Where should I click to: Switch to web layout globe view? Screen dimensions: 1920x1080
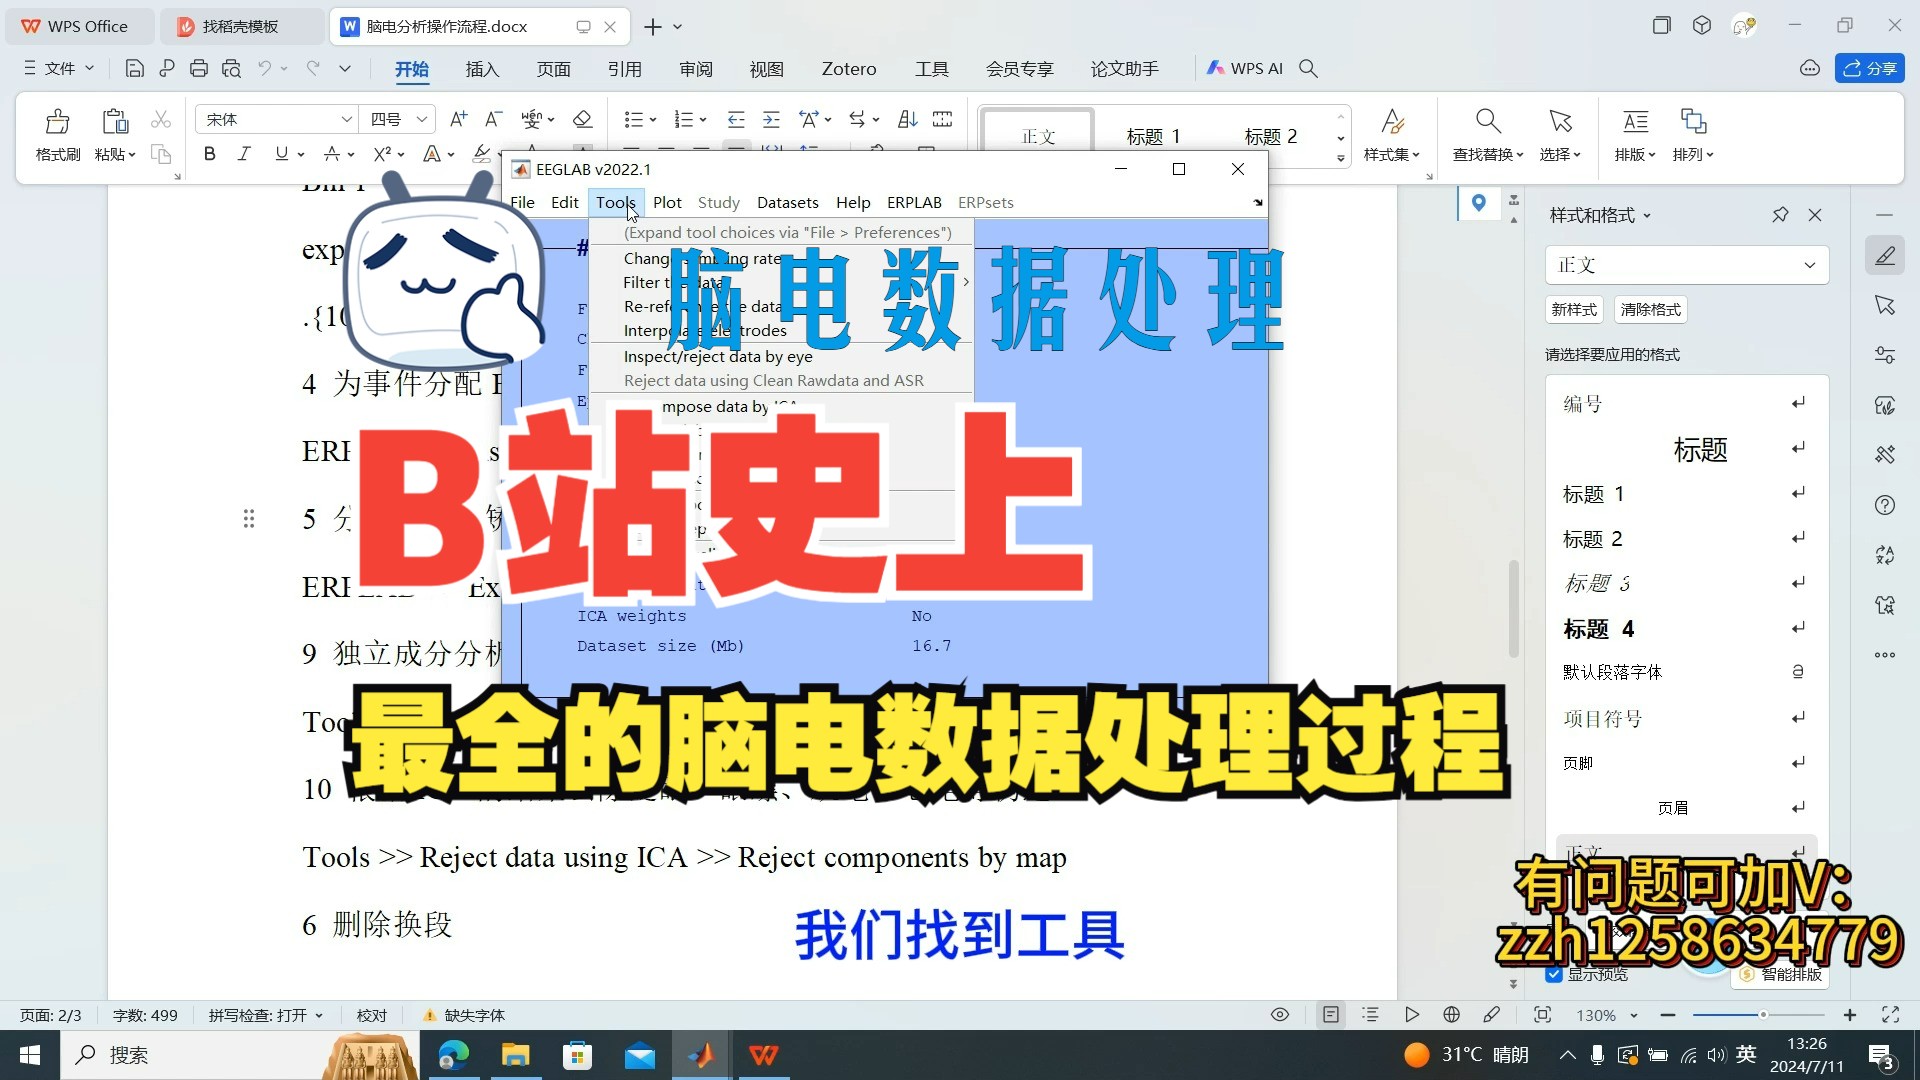[1452, 1015]
